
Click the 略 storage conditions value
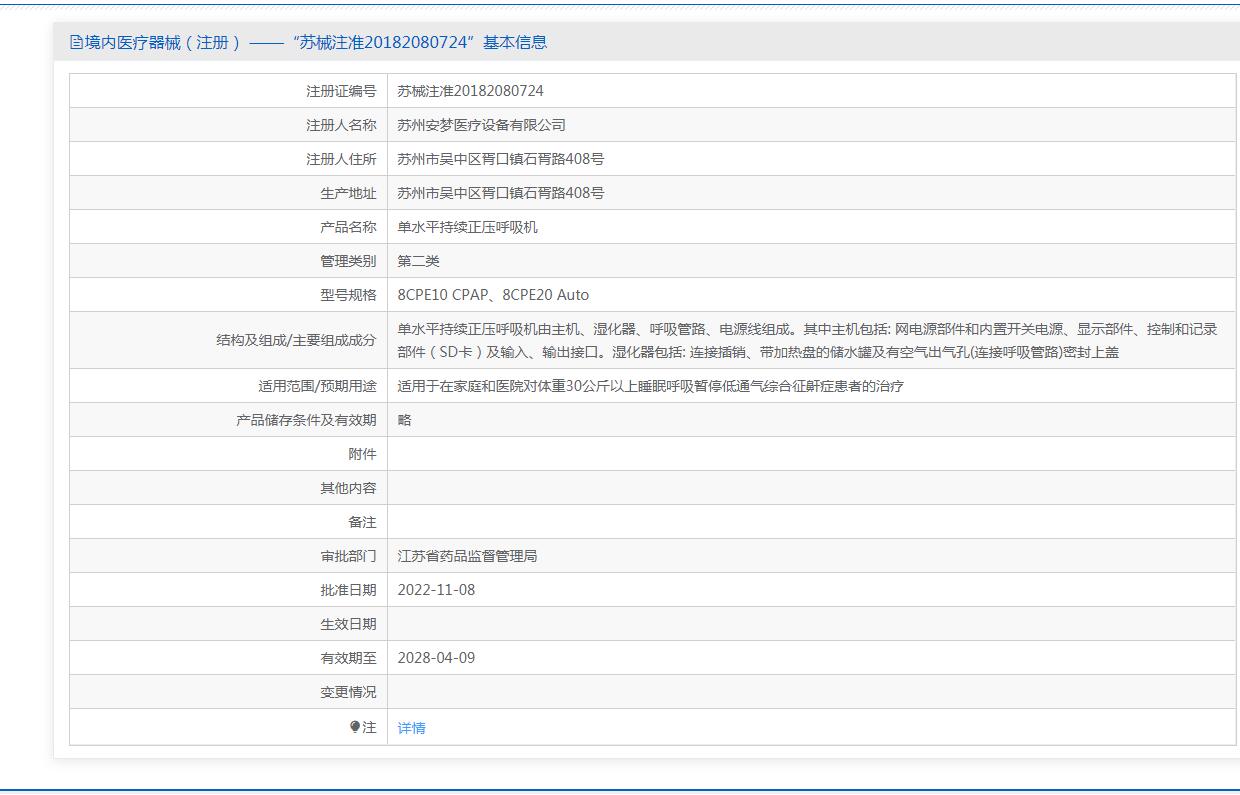tap(404, 420)
